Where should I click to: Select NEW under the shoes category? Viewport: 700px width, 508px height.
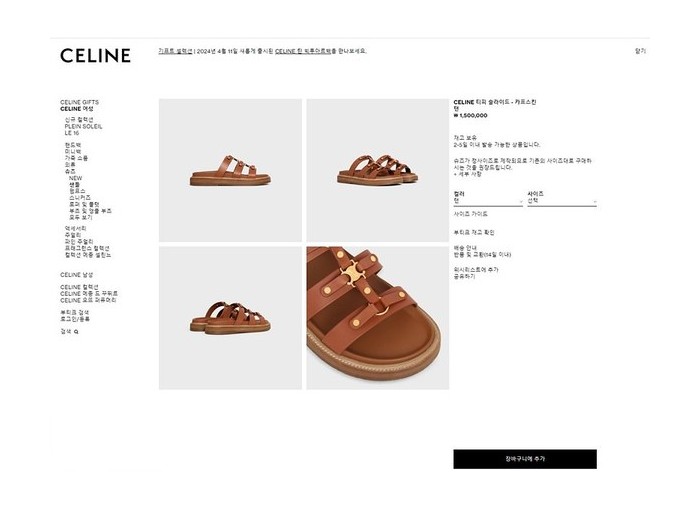pyautogui.click(x=75, y=178)
